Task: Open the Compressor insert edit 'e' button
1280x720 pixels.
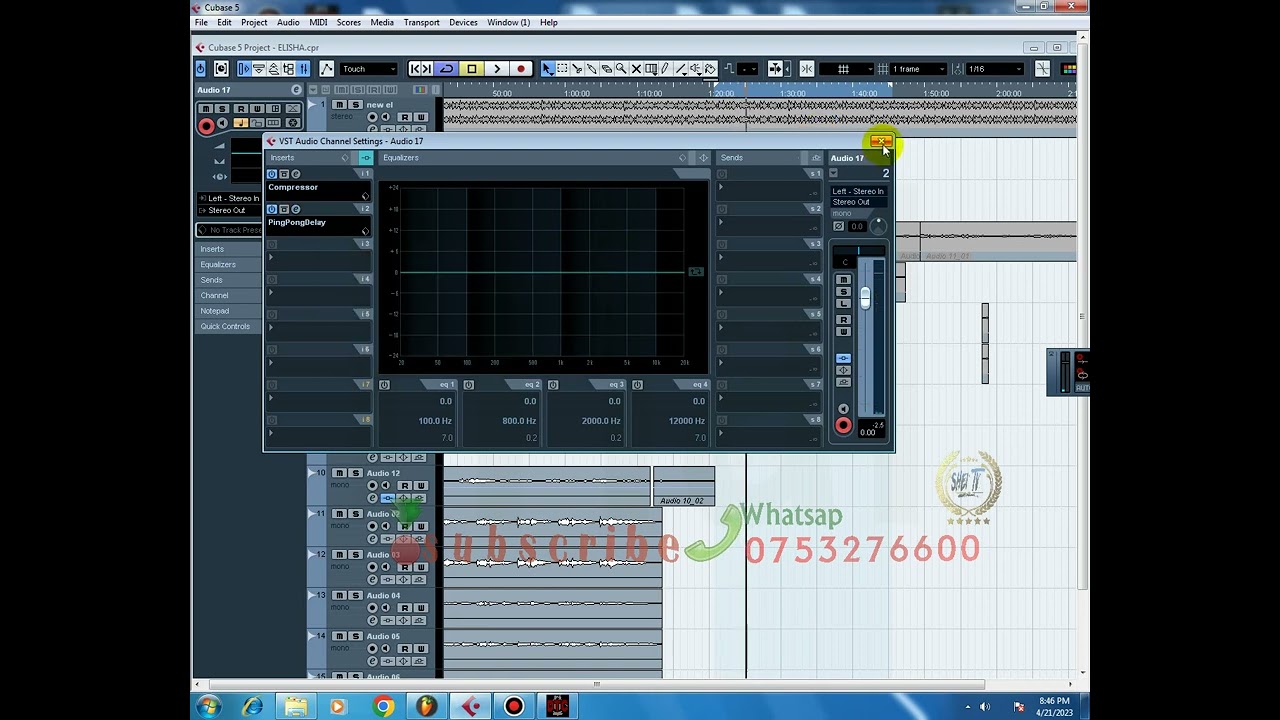Action: 295,174
